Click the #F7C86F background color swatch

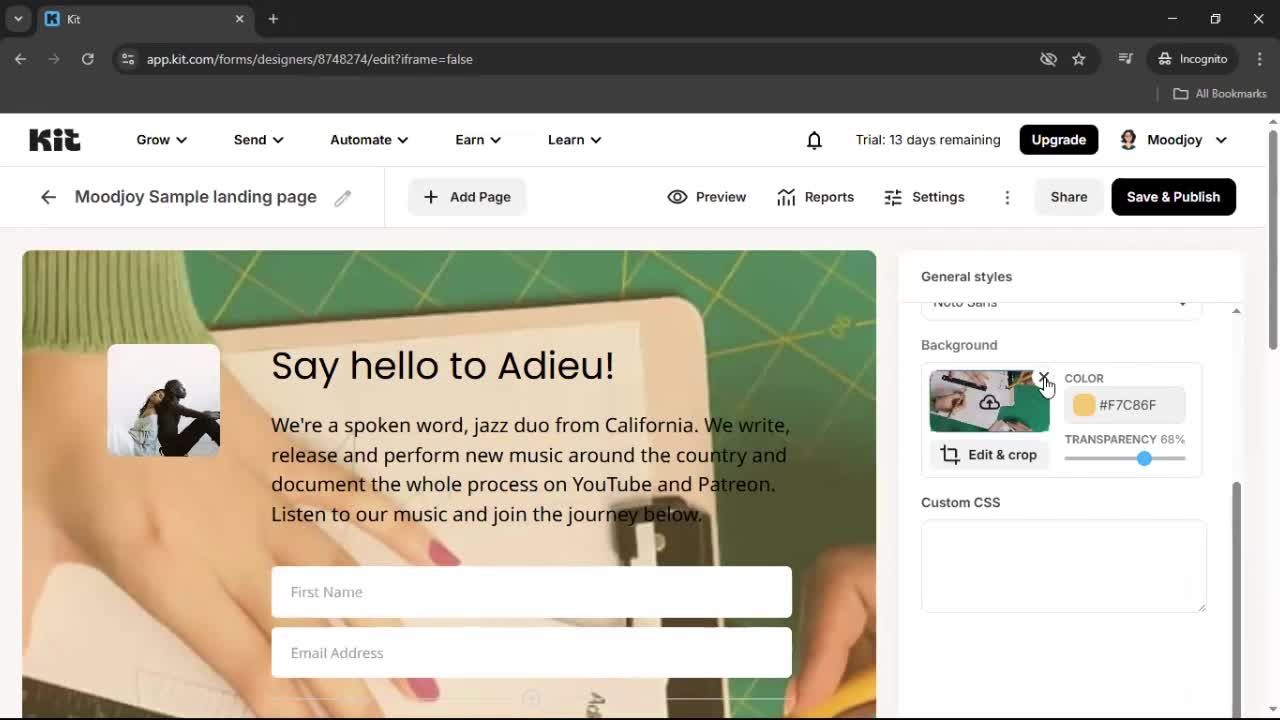click(1083, 405)
